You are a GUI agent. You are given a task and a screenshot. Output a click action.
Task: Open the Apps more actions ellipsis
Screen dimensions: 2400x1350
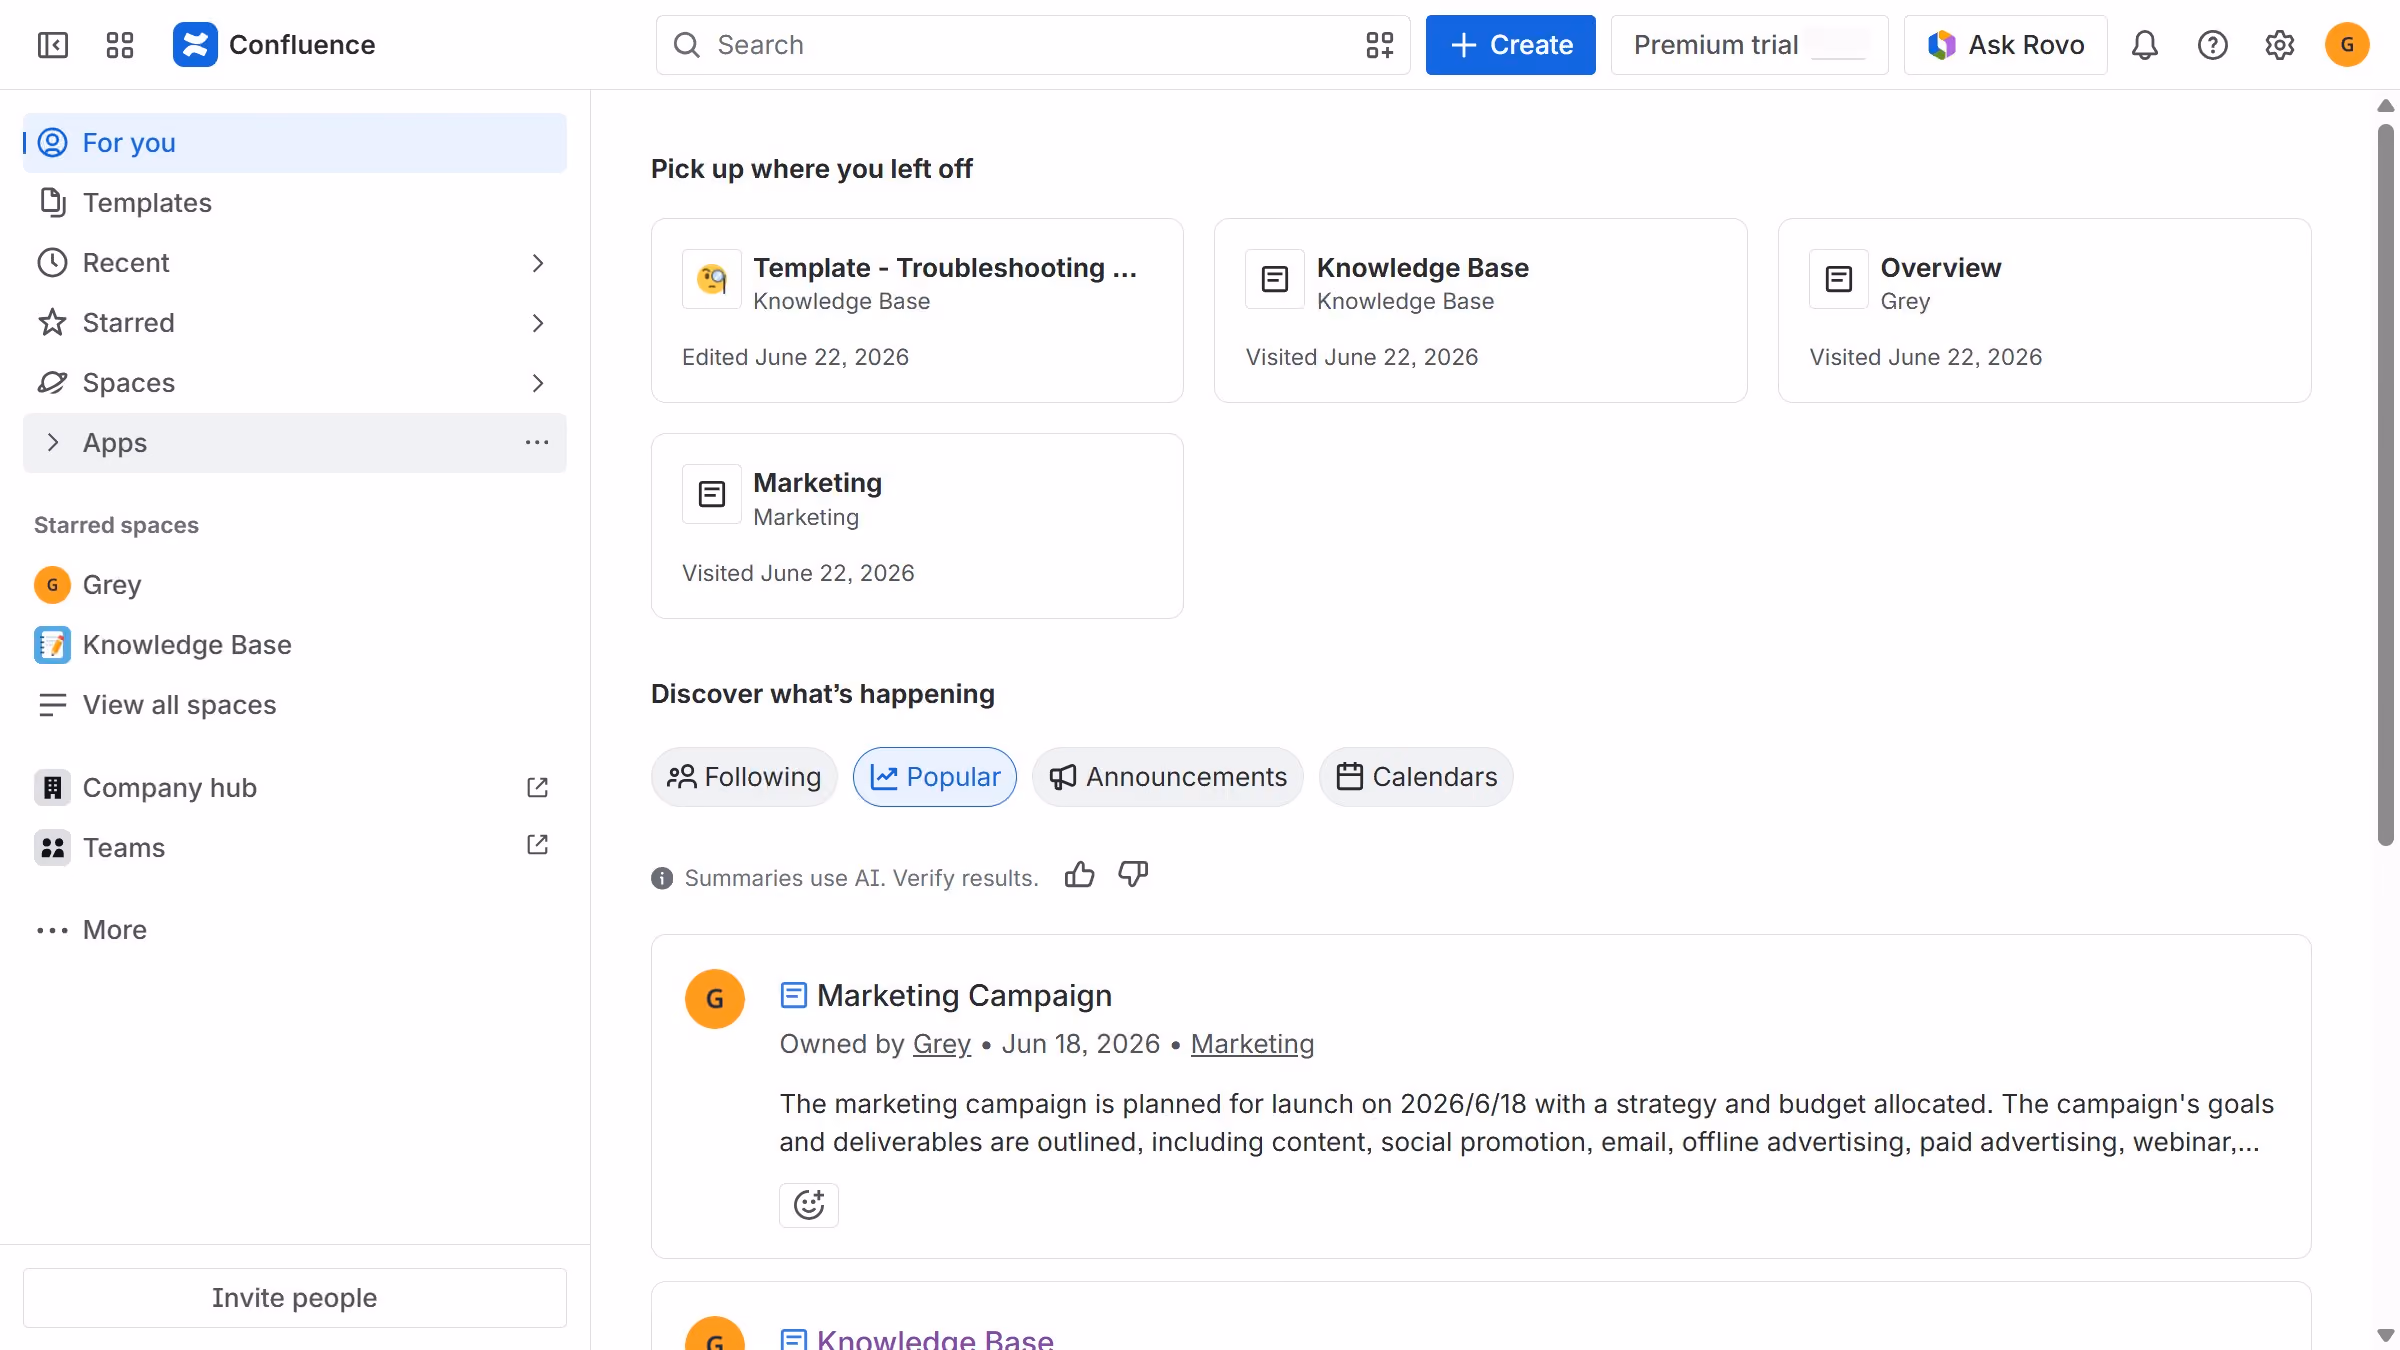[537, 443]
